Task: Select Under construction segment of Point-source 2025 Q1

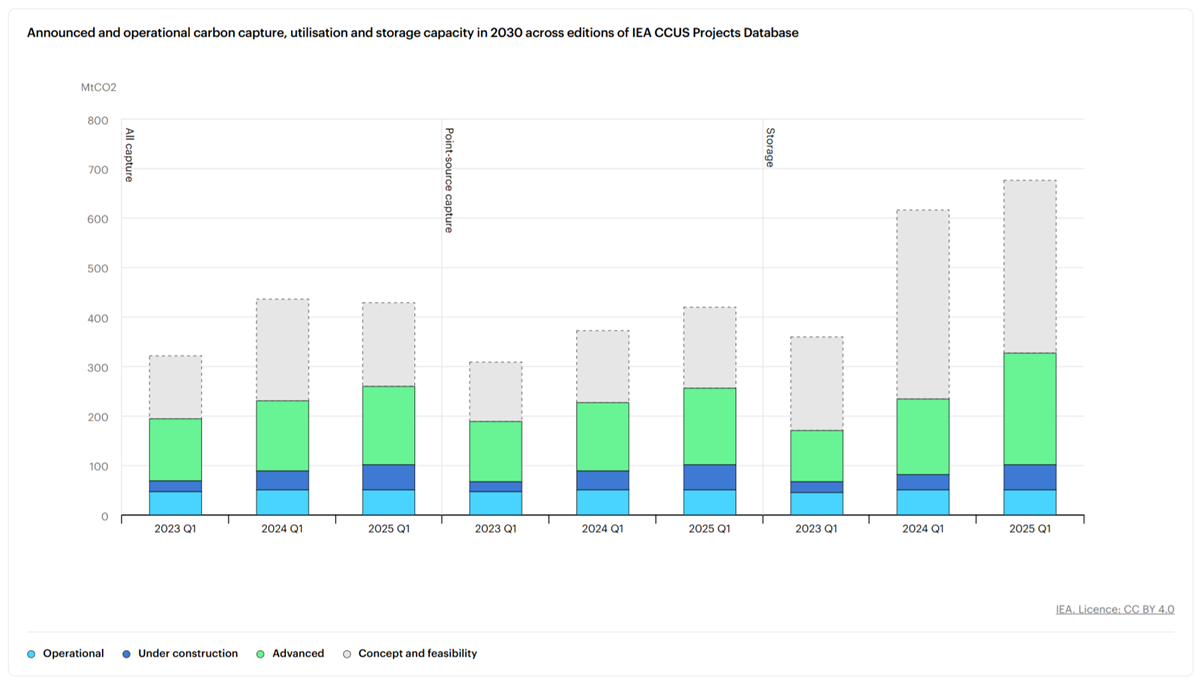Action: tap(710, 477)
